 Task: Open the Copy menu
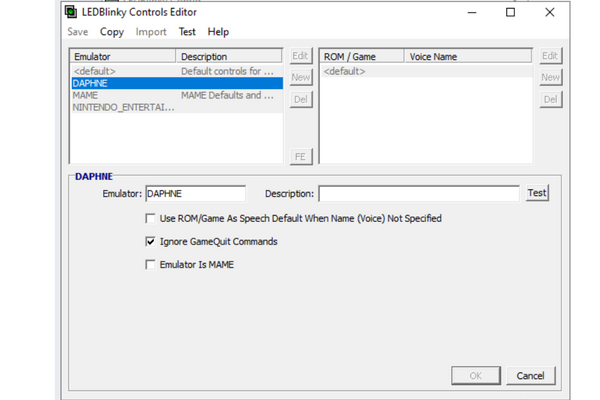(112, 32)
